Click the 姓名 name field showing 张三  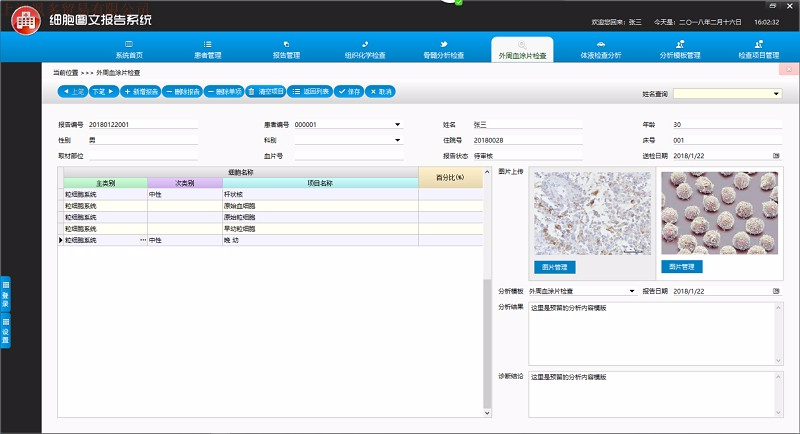(528, 124)
